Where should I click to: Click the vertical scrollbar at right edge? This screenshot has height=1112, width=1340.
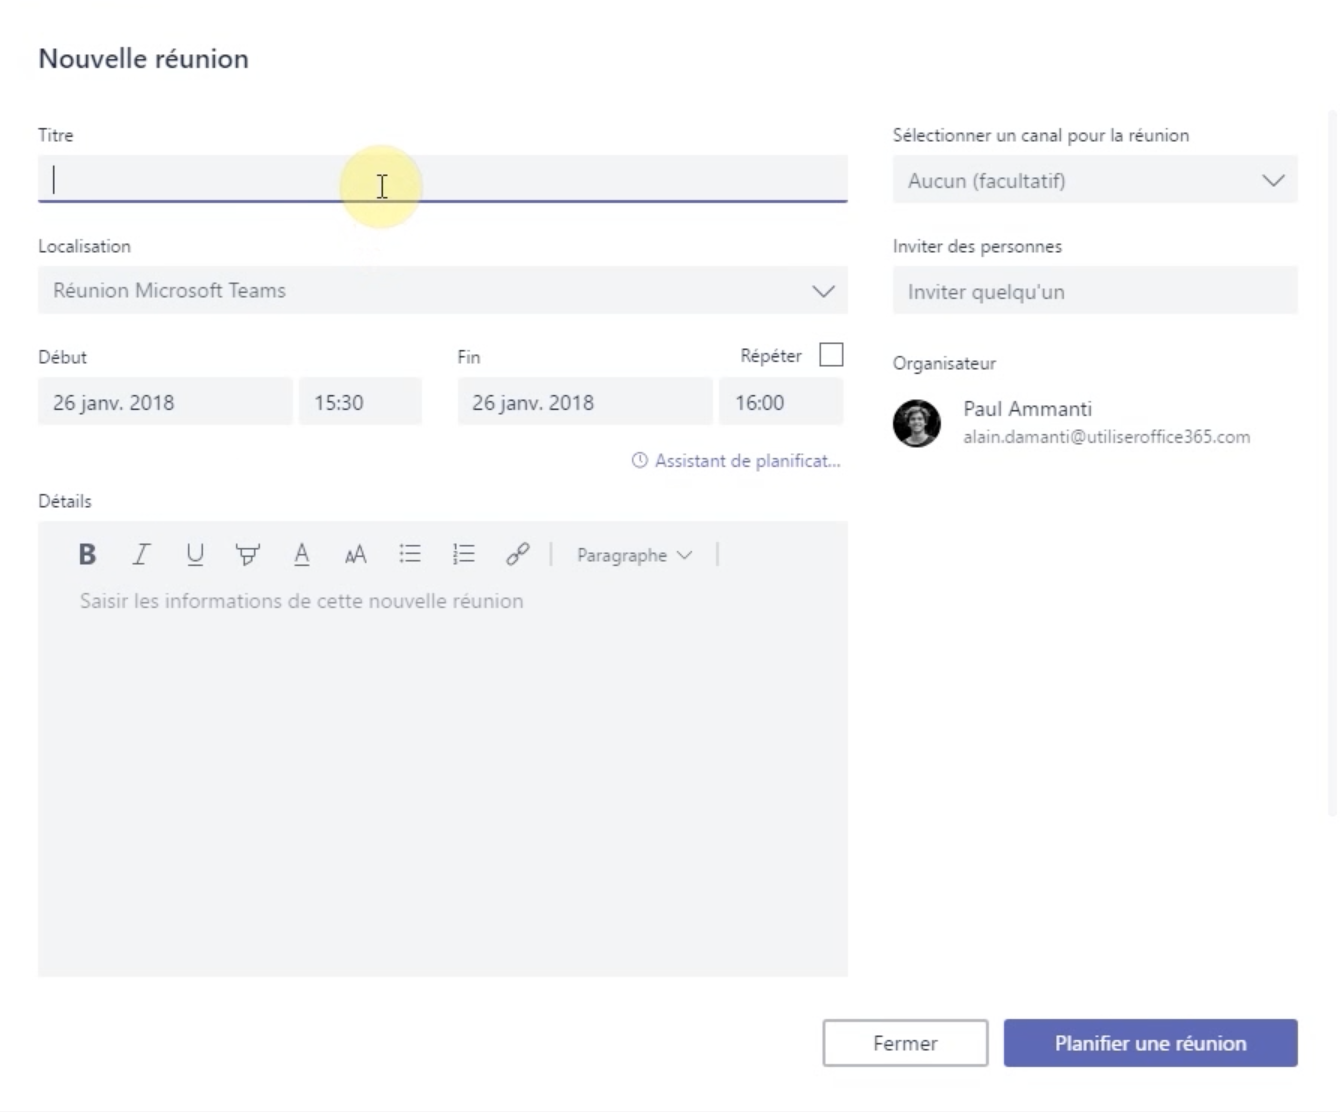[x=1332, y=463]
